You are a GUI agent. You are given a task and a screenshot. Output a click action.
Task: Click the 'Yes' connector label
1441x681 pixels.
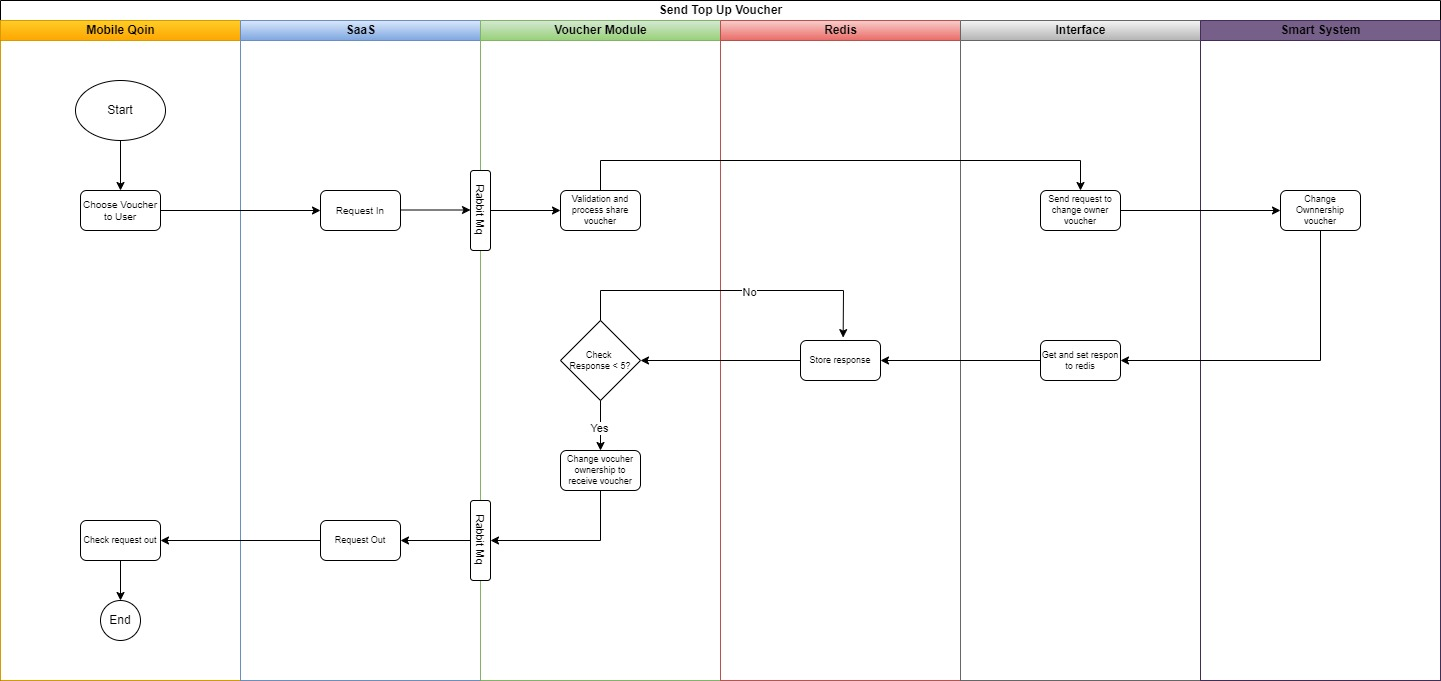(x=599, y=428)
